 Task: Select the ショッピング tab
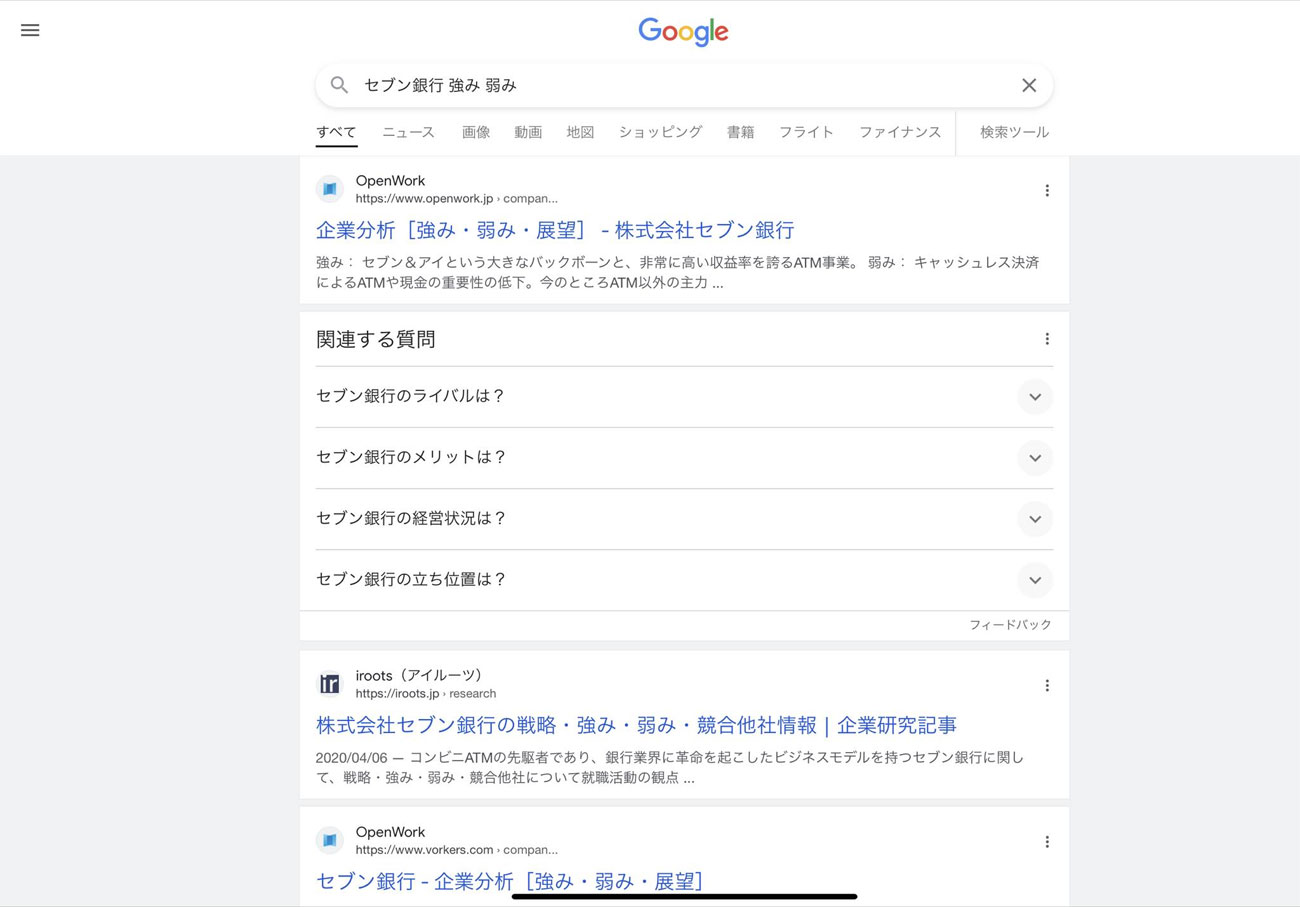[660, 132]
